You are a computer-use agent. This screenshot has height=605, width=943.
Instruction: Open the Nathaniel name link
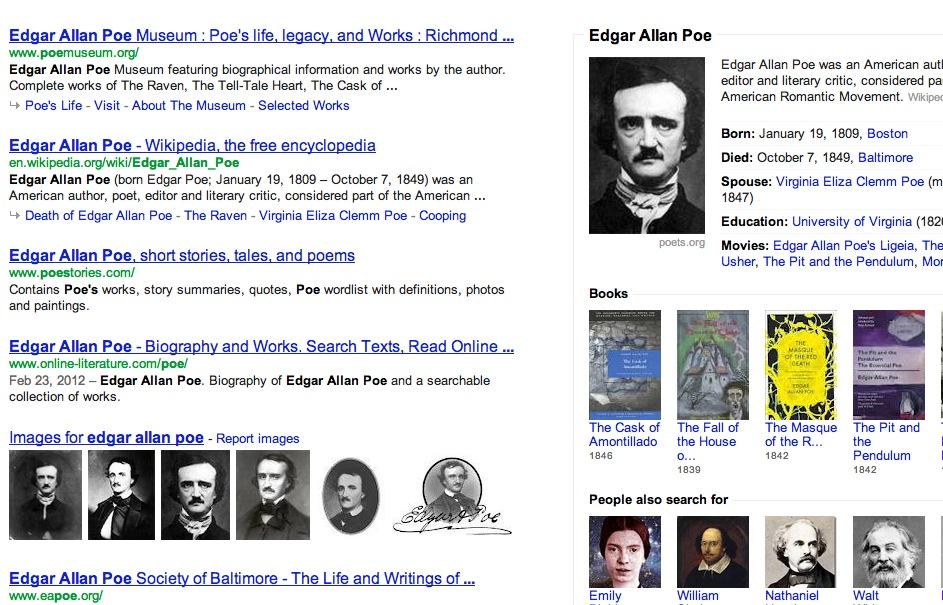[791, 597]
